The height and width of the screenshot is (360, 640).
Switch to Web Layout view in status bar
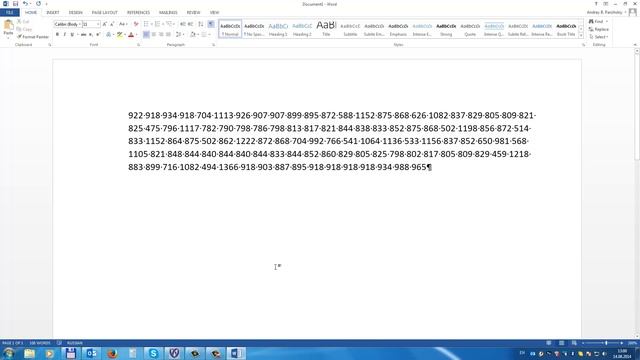574,343
